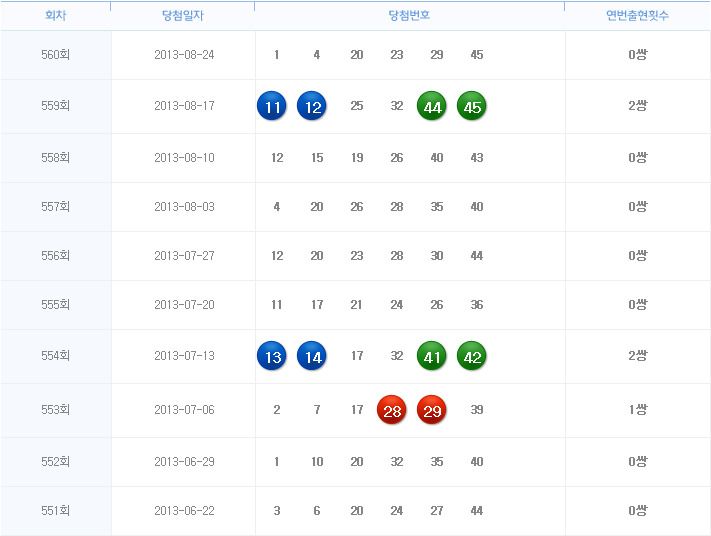711x536 pixels.
Task: Click 0쌍 count in row 558회
Action: point(638,158)
